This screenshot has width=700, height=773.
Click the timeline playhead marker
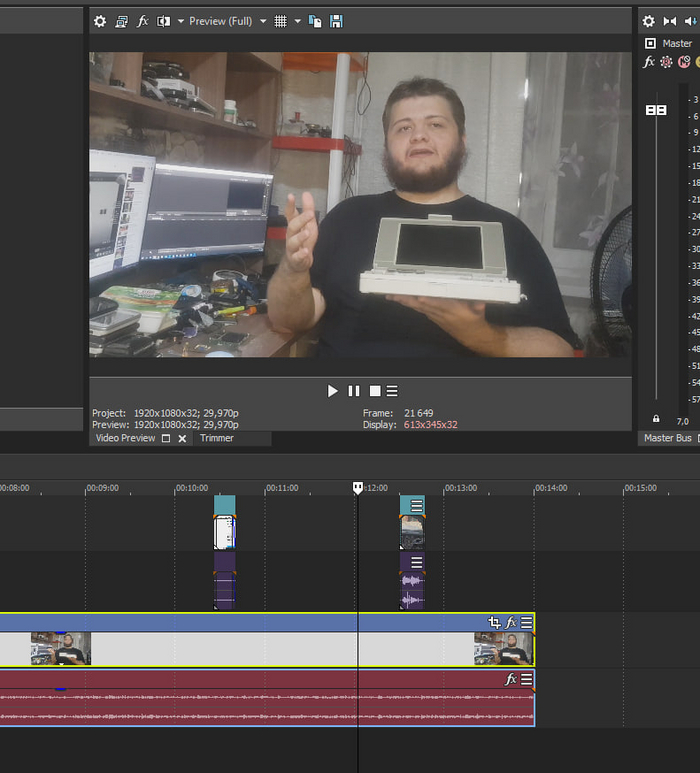[358, 488]
